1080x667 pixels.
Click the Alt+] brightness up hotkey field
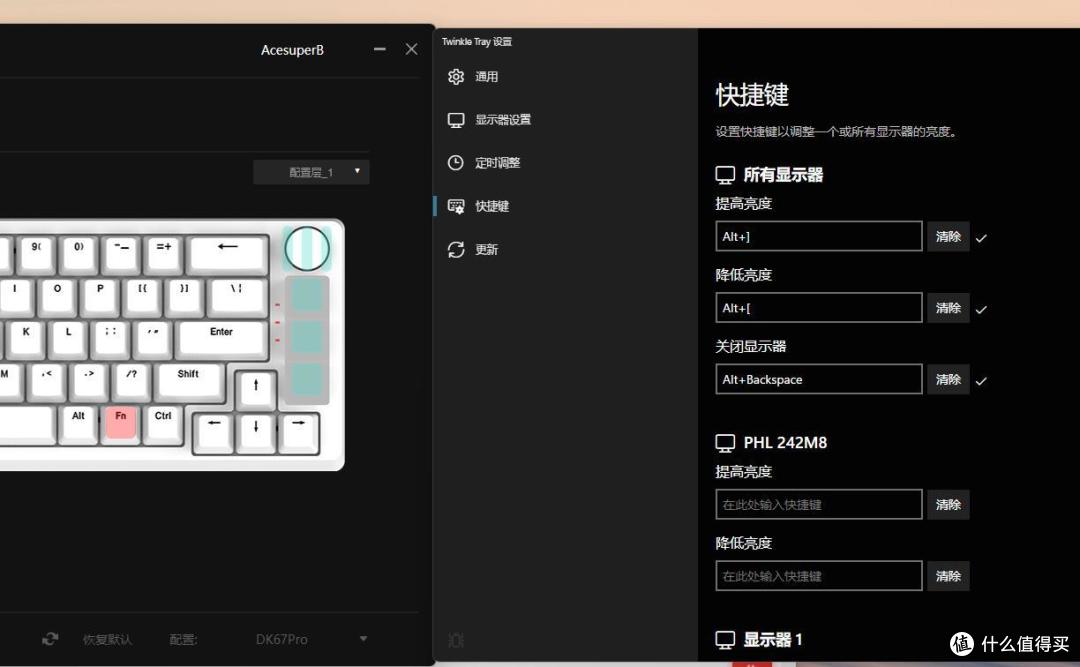[818, 236]
